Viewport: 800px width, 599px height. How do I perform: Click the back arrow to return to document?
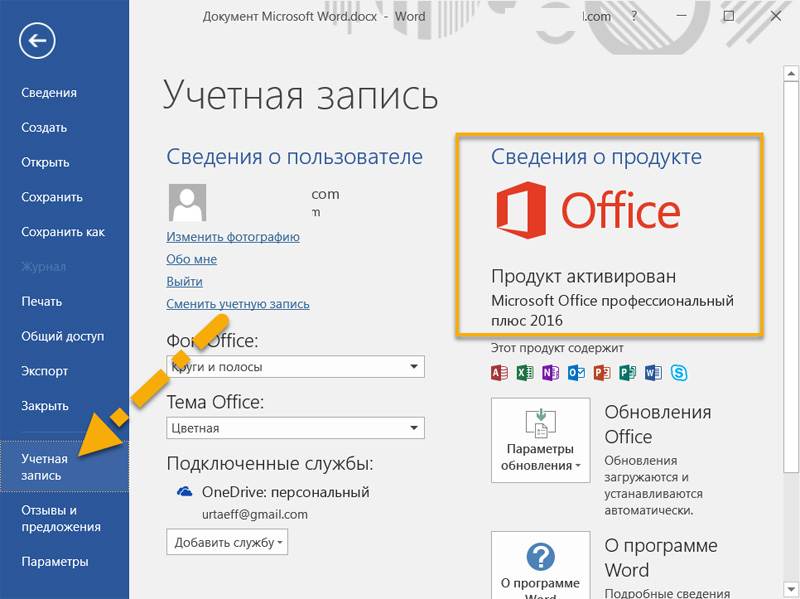(x=37, y=40)
